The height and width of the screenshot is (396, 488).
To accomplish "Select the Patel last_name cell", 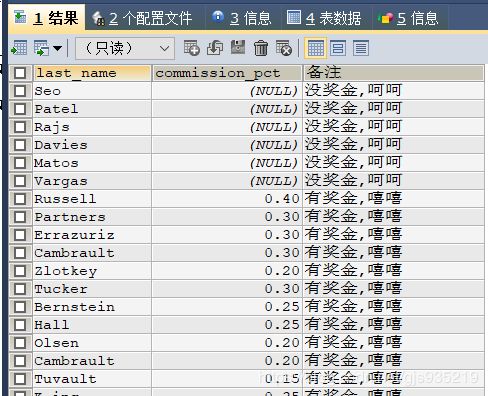I will click(92, 109).
